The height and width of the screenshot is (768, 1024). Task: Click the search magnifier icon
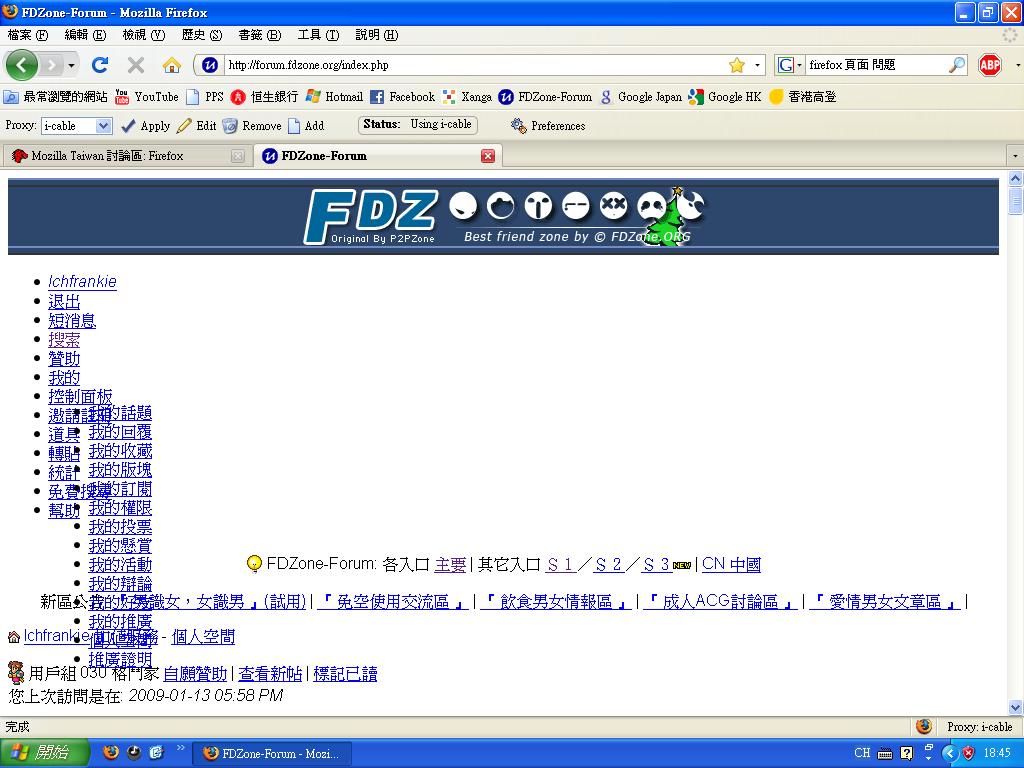(957, 65)
